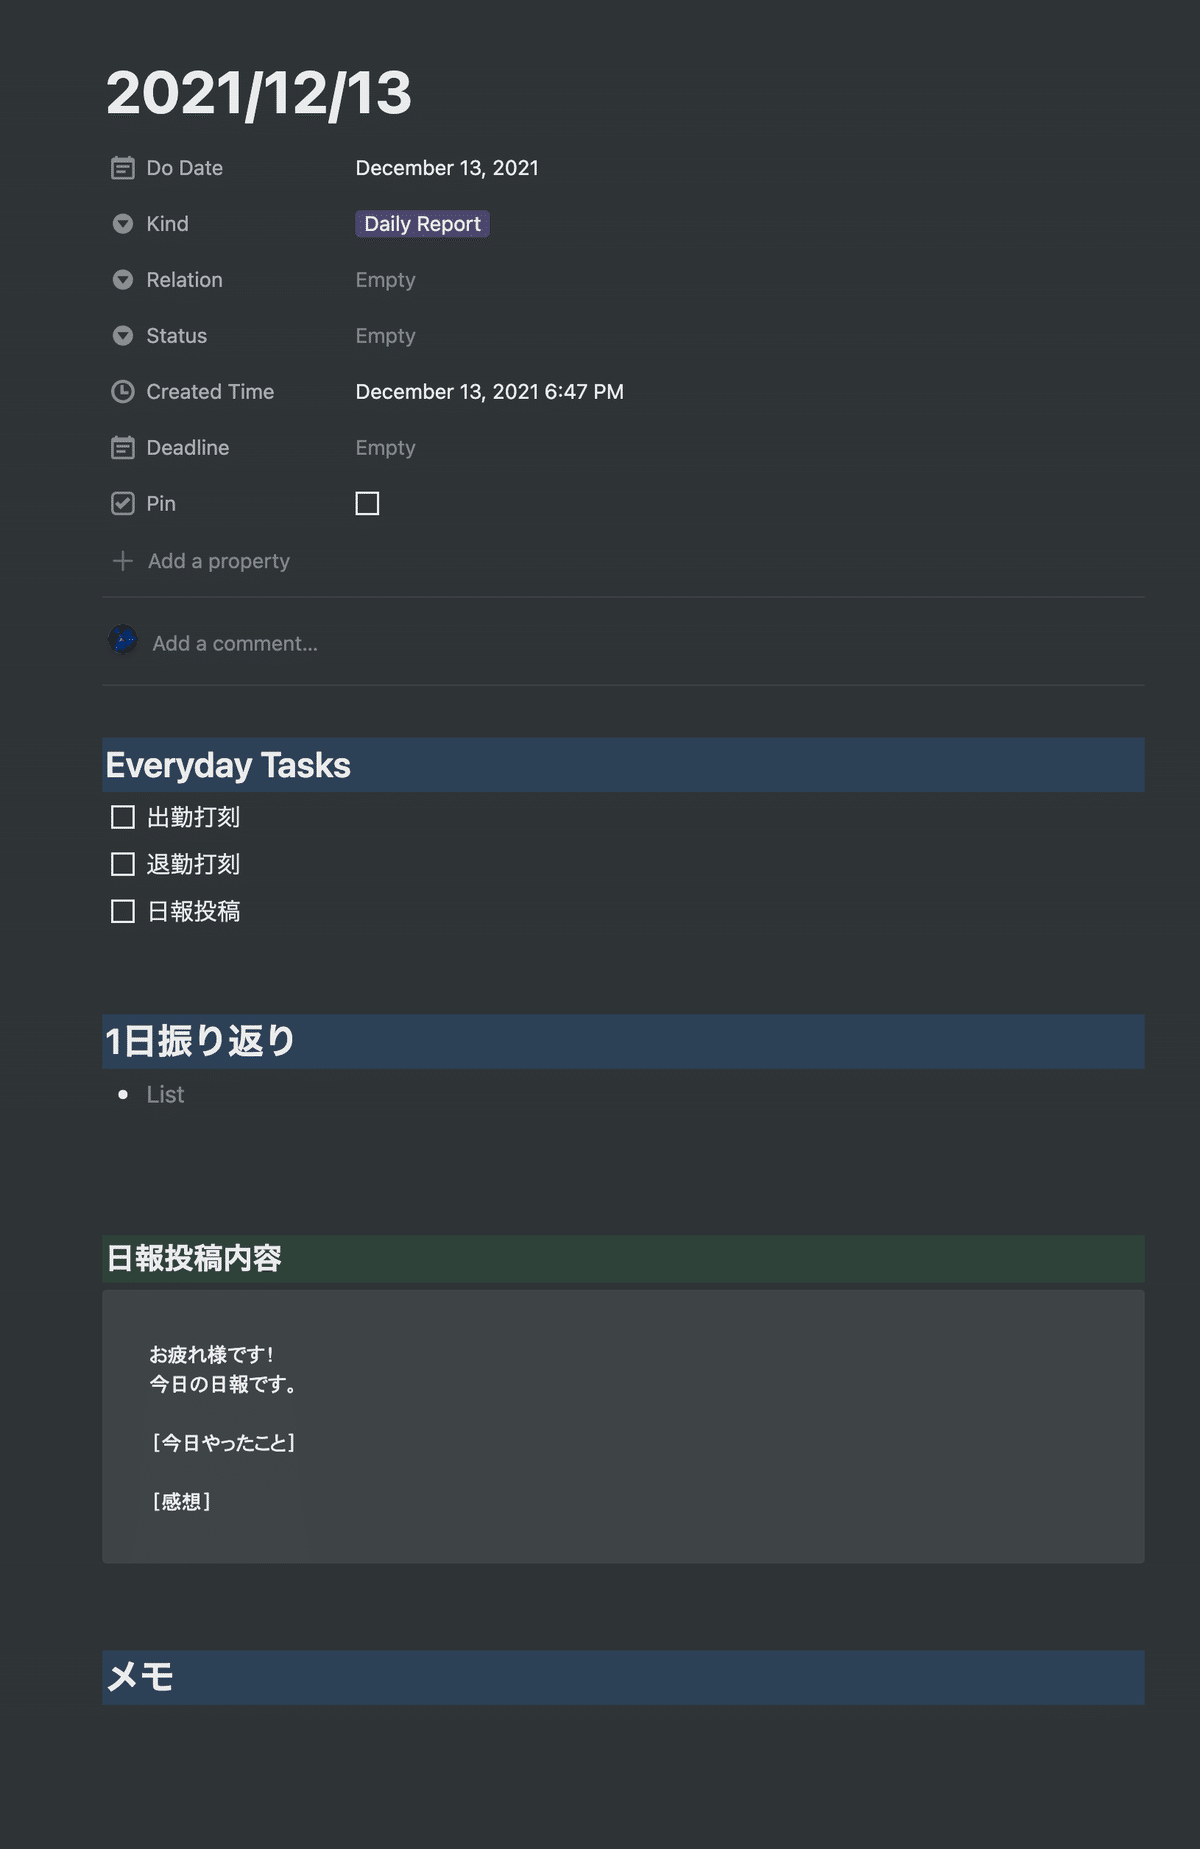
Task: Toggle the Pin property checkbox
Action: tap(367, 503)
